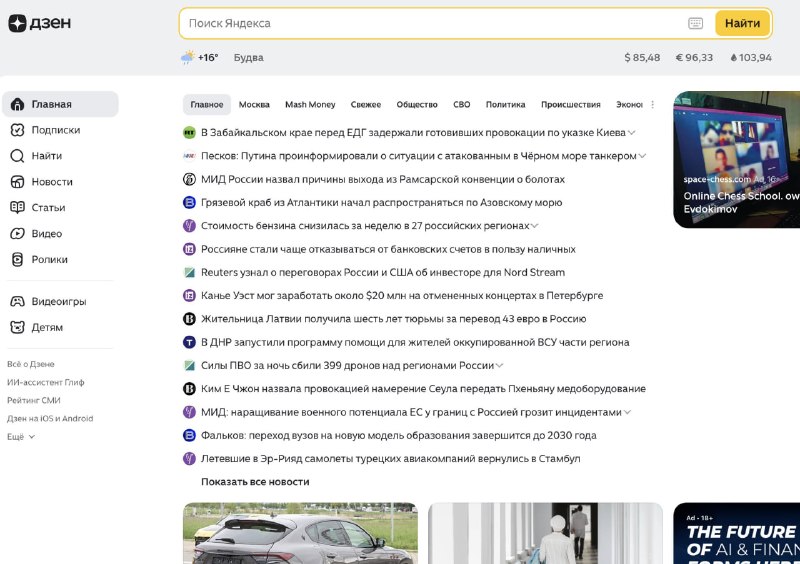Open Всё о Дзене link

(31, 364)
